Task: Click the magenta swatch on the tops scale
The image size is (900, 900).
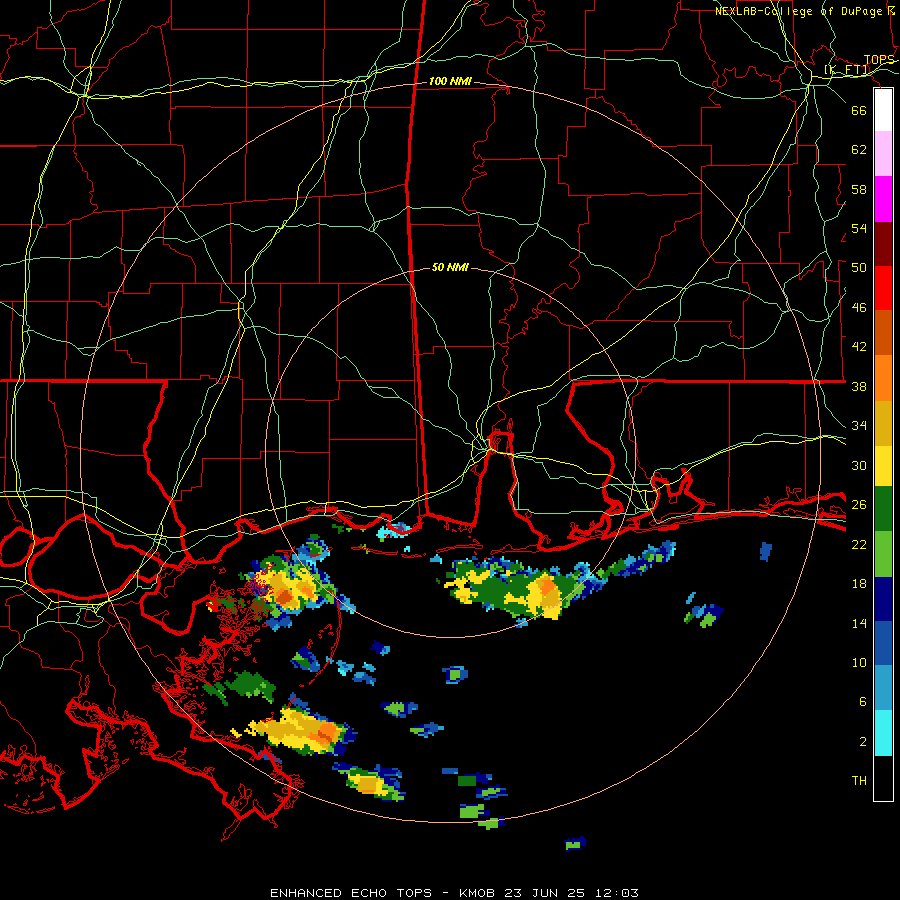Action: coord(883,199)
